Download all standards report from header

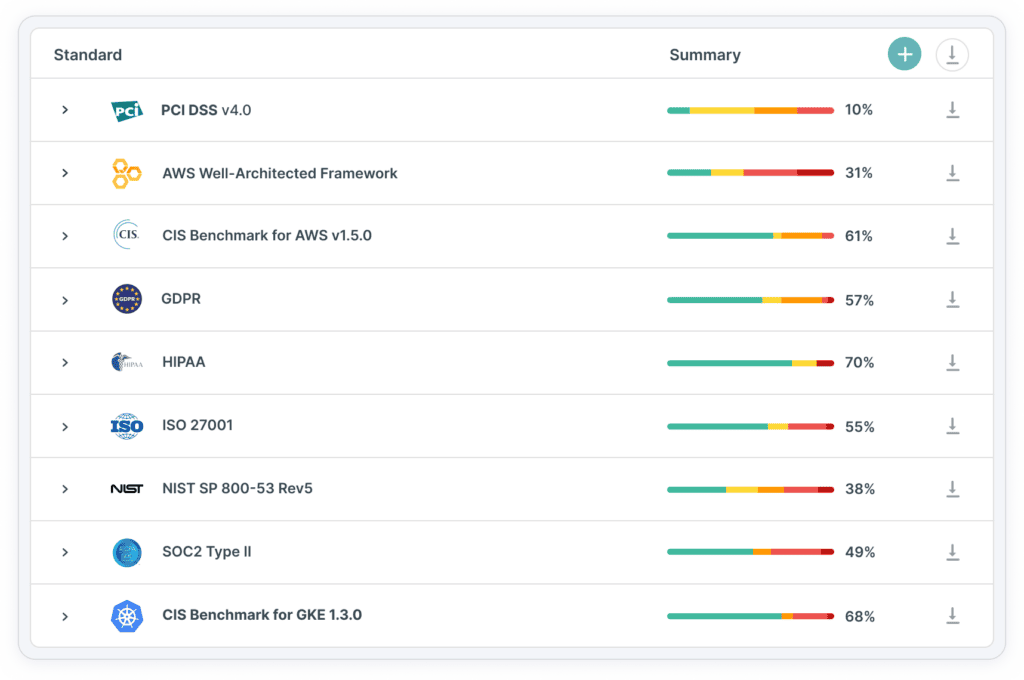tap(952, 55)
